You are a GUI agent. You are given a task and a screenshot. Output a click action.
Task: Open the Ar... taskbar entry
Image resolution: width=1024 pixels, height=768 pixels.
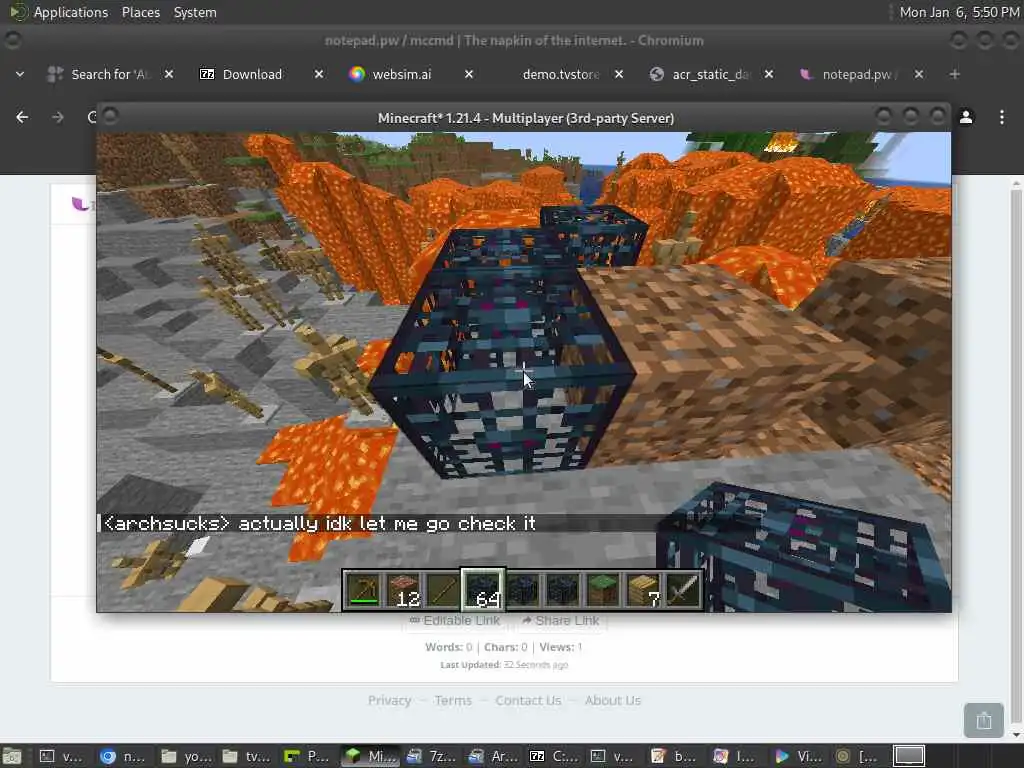click(x=494, y=756)
